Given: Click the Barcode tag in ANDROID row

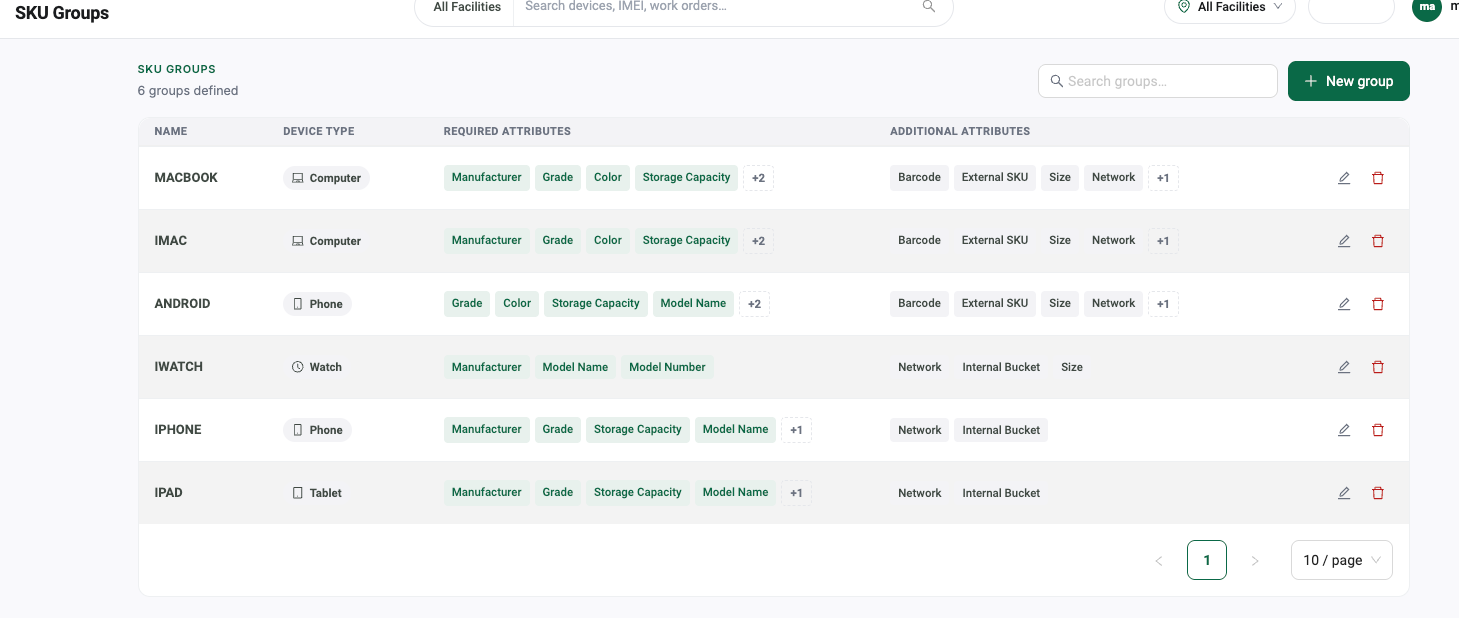Looking at the screenshot, I should (x=919, y=303).
